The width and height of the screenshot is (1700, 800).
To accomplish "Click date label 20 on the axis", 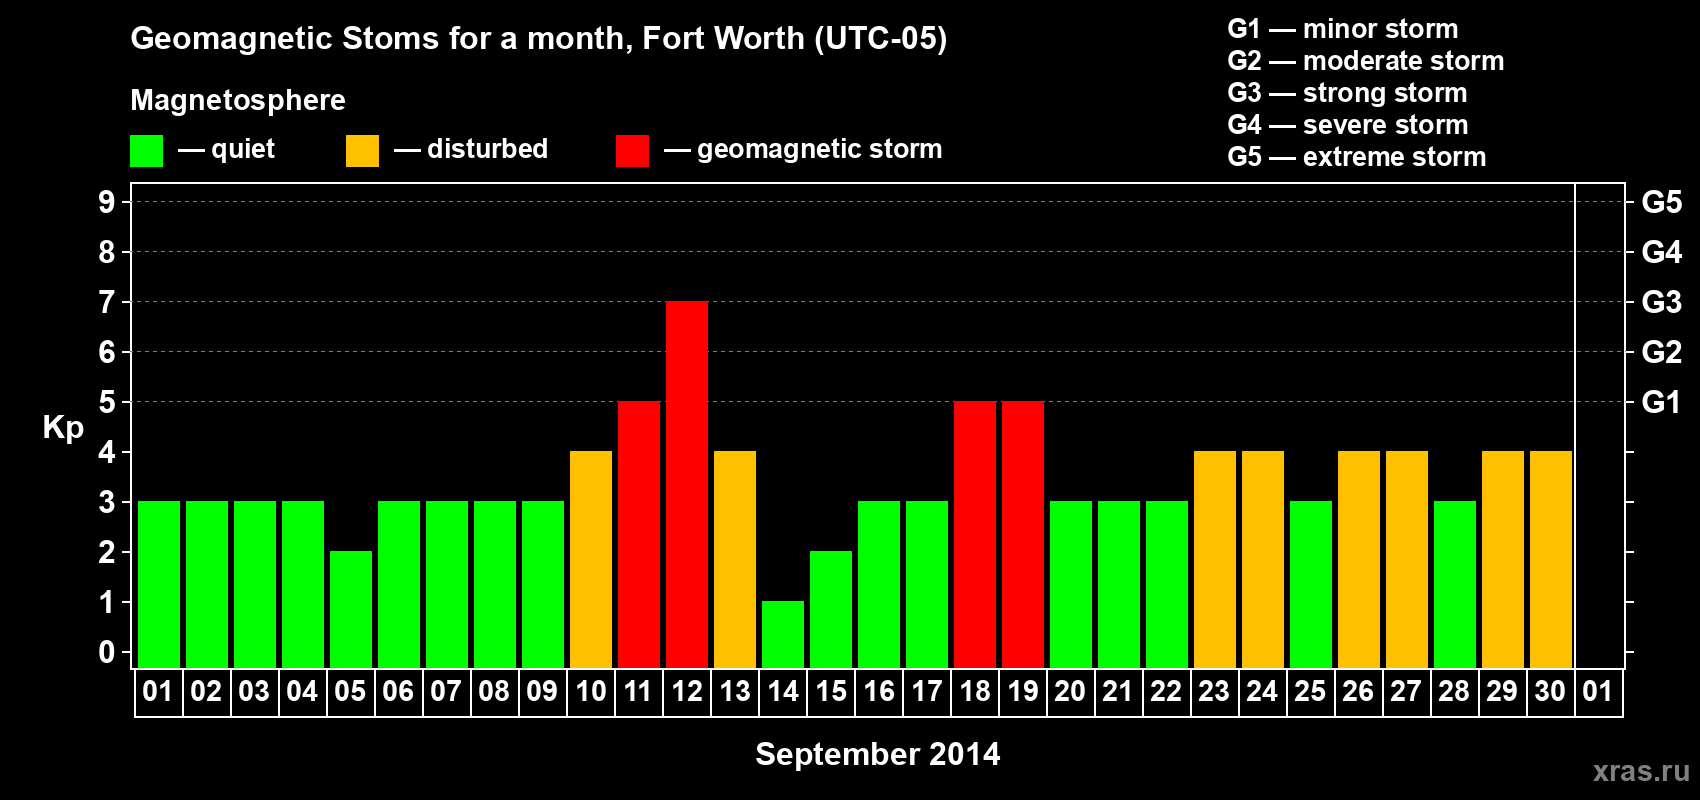I will [1070, 692].
